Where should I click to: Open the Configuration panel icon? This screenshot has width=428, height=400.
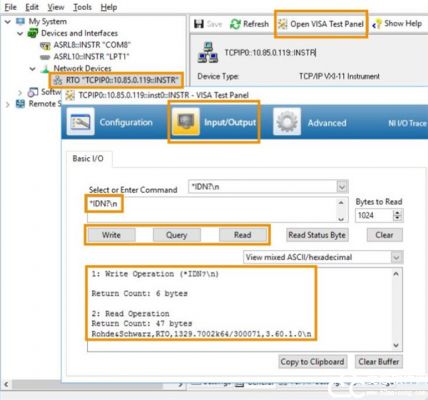(x=80, y=122)
